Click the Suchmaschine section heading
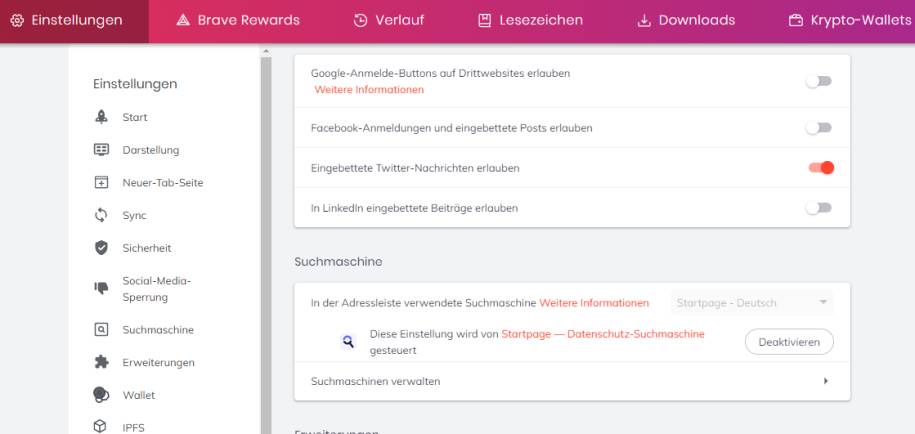This screenshot has width=915, height=434. coord(338,262)
